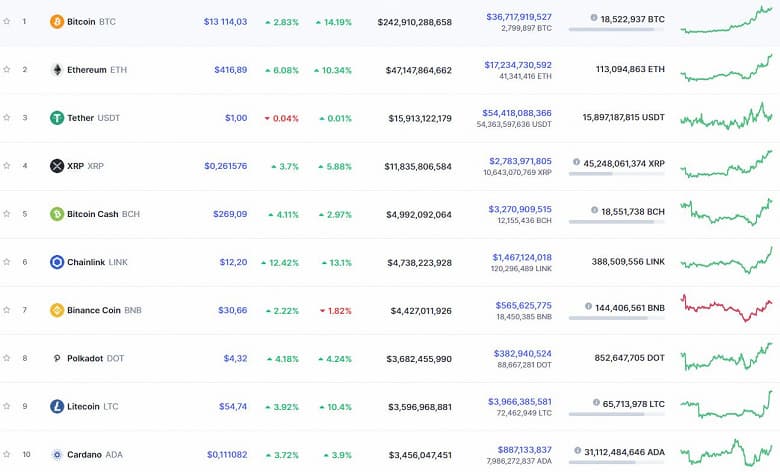
Task: Toggle the watchlist star for Tether
Action: pyautogui.click(x=6, y=118)
